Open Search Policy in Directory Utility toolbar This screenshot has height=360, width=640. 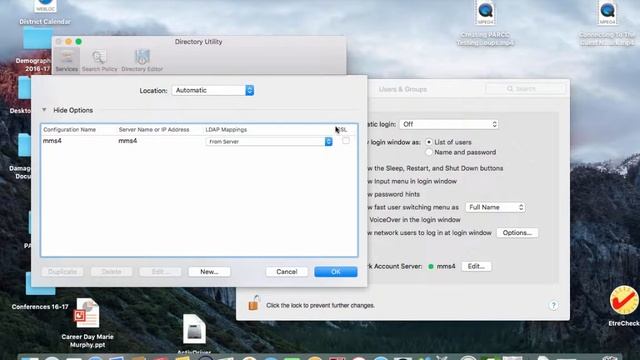[99, 60]
